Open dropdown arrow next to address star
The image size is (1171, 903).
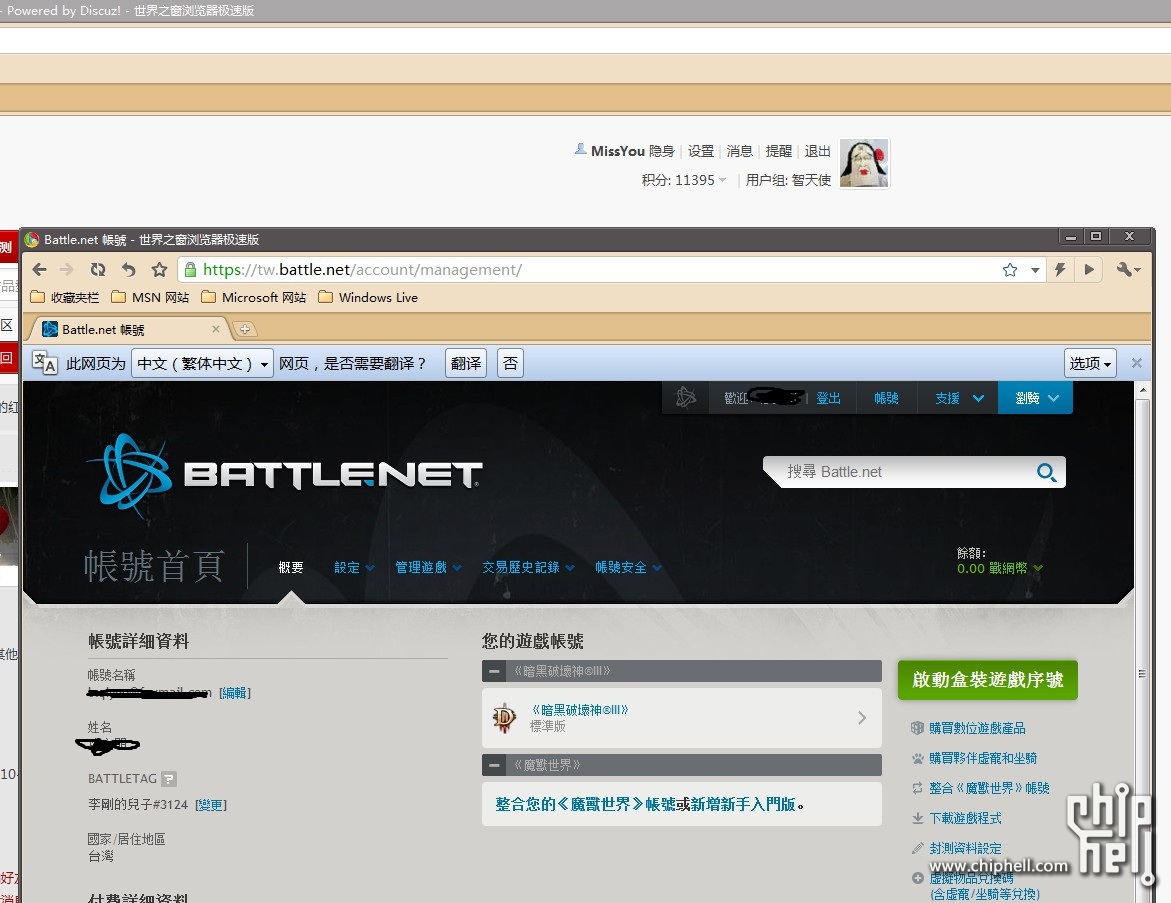point(1035,270)
